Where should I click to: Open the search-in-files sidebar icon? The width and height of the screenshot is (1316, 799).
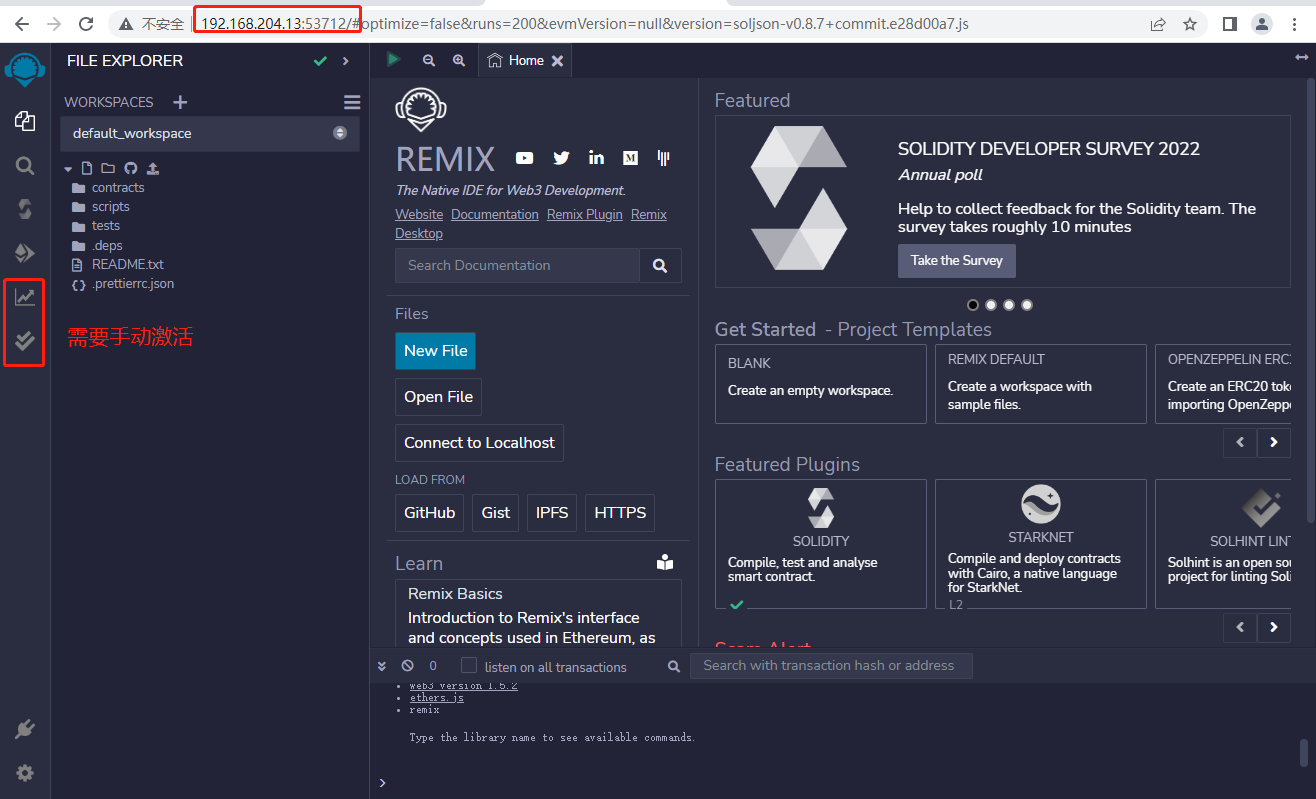(x=25, y=165)
